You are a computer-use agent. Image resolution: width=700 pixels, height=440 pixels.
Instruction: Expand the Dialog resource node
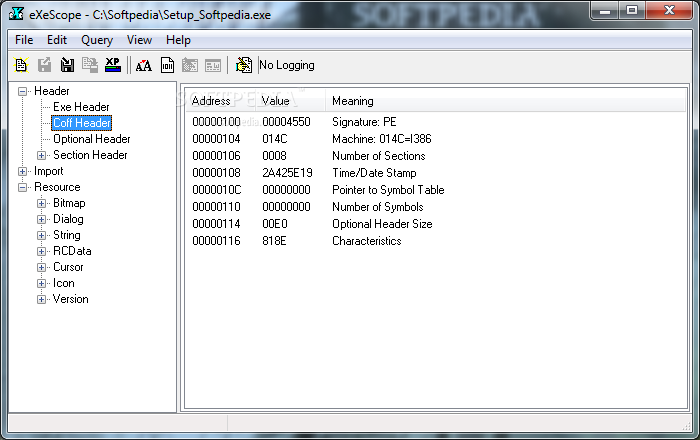[x=41, y=220]
